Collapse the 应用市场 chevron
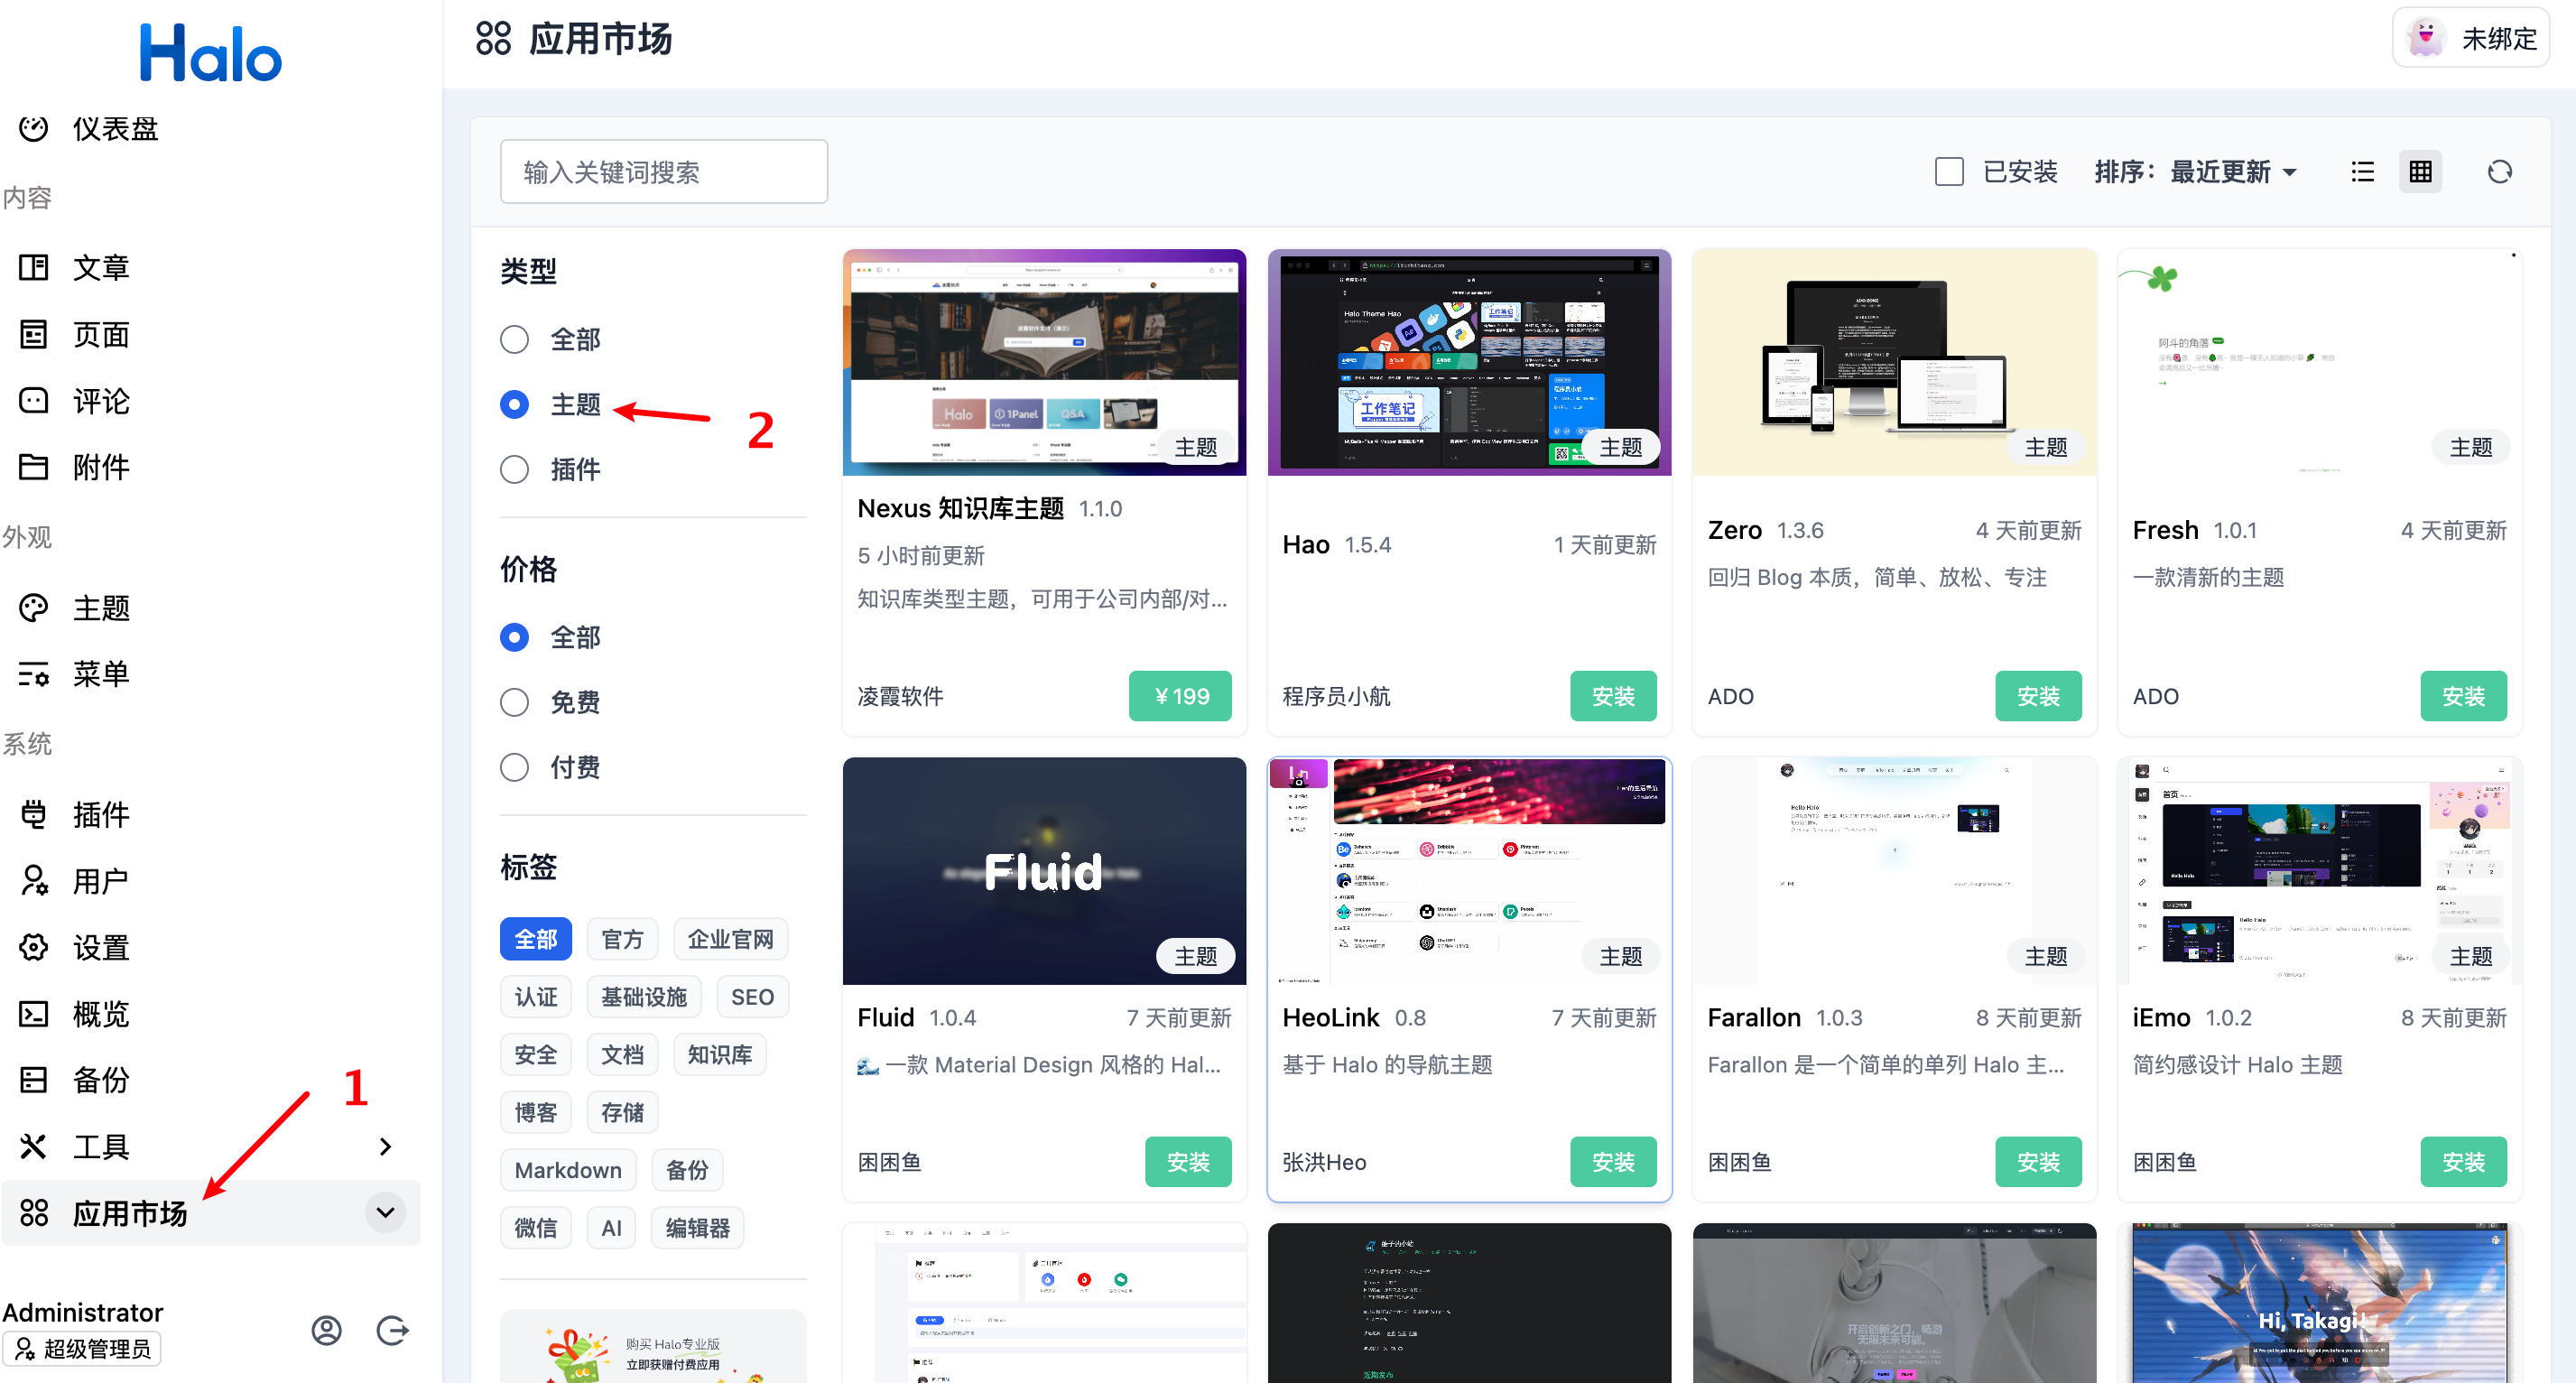This screenshot has height=1383, width=2576. tap(386, 1213)
